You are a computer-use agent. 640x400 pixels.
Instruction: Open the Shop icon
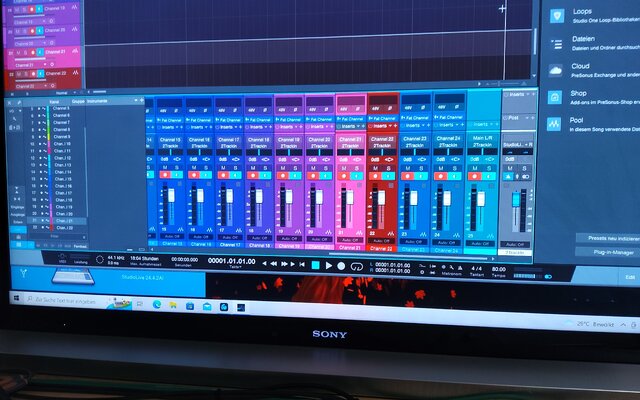[555, 97]
